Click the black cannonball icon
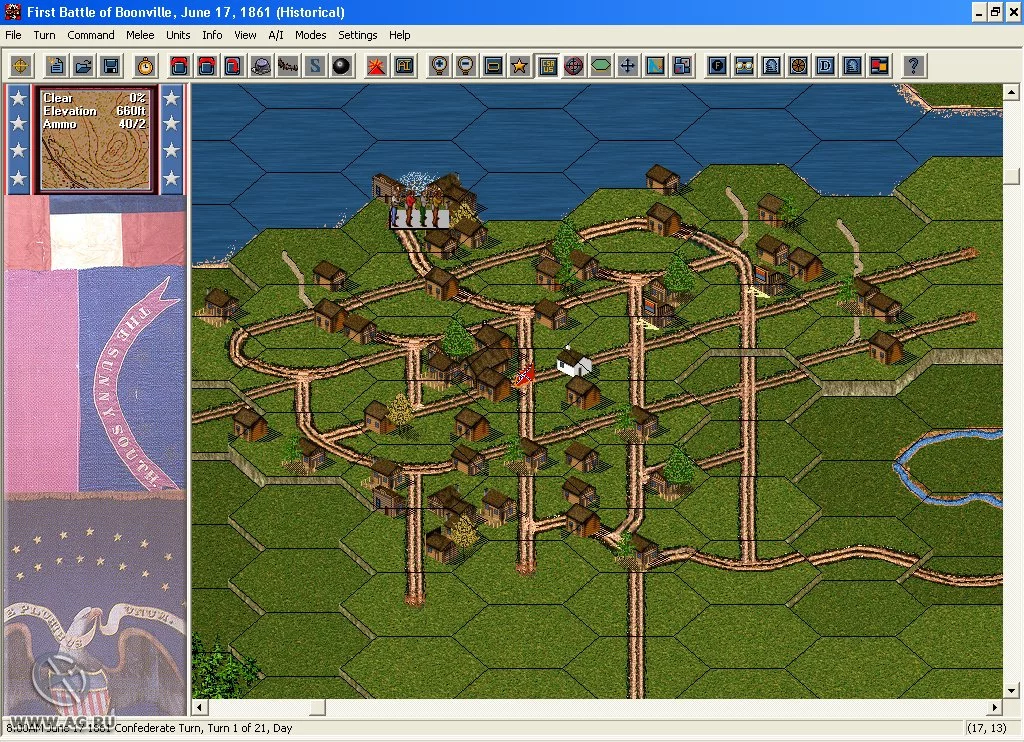Viewport: 1024px width, 742px height. 342,66
